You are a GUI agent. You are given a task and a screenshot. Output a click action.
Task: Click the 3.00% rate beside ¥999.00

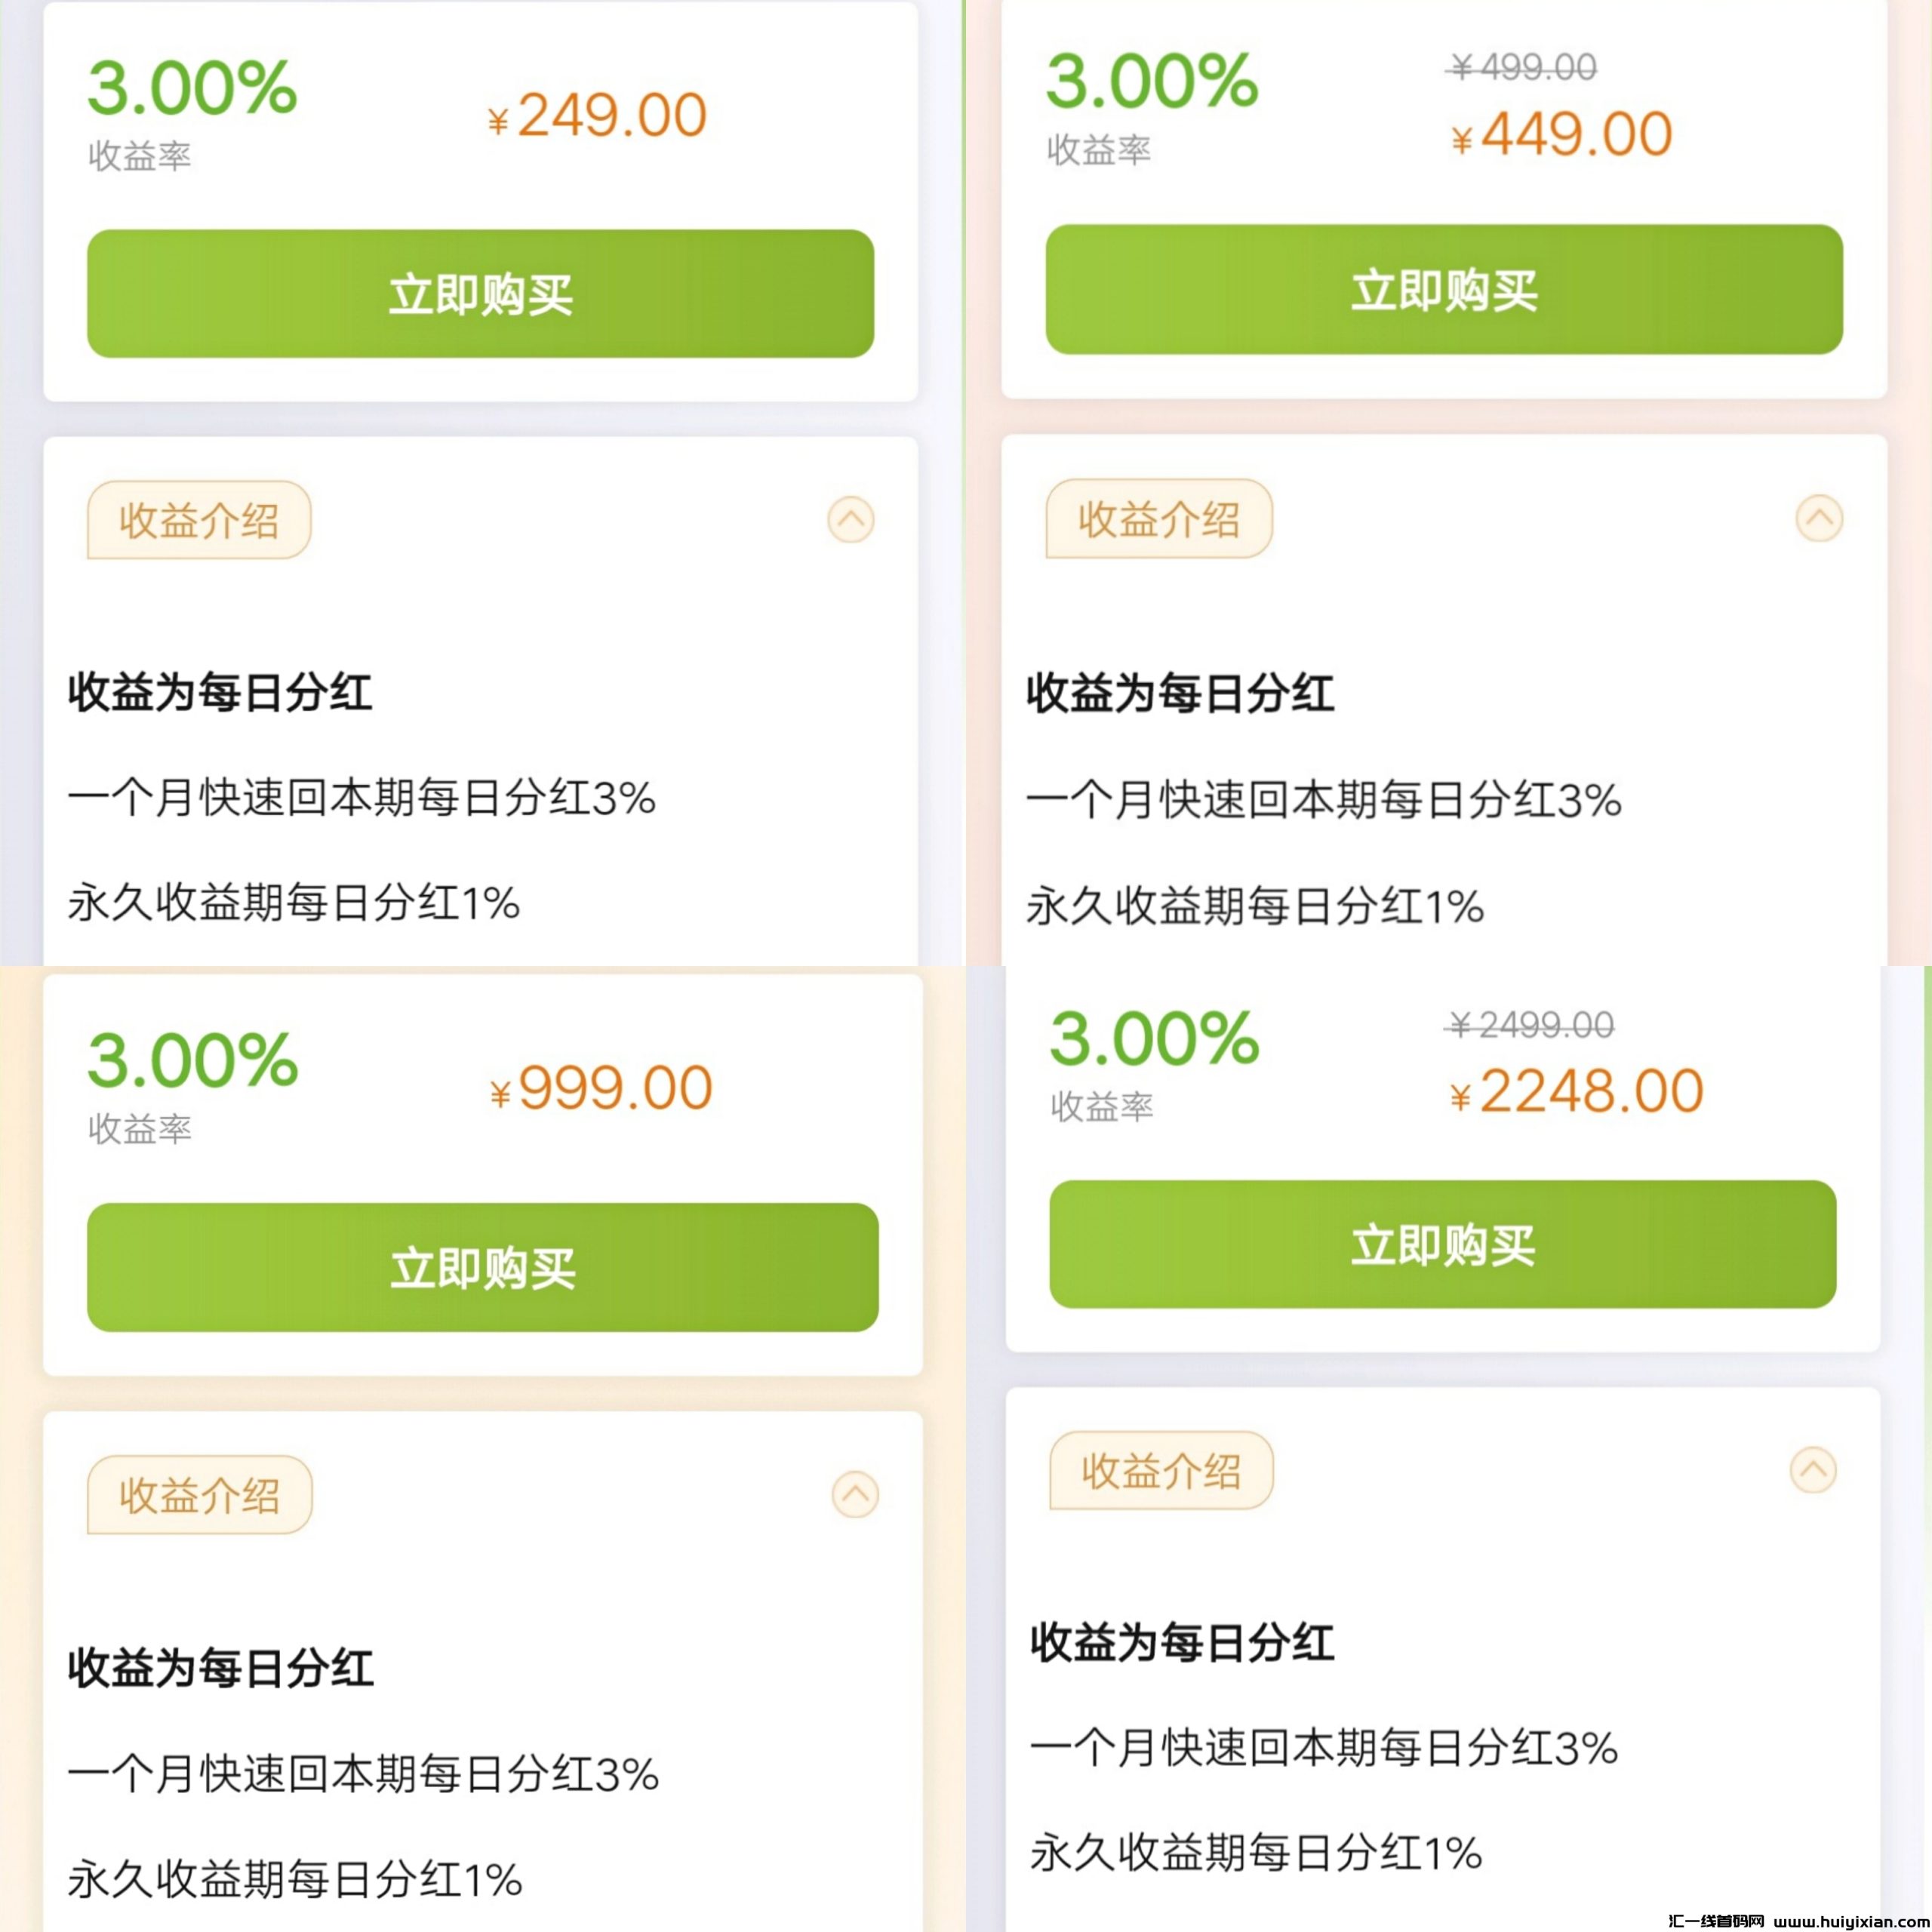(192, 1060)
